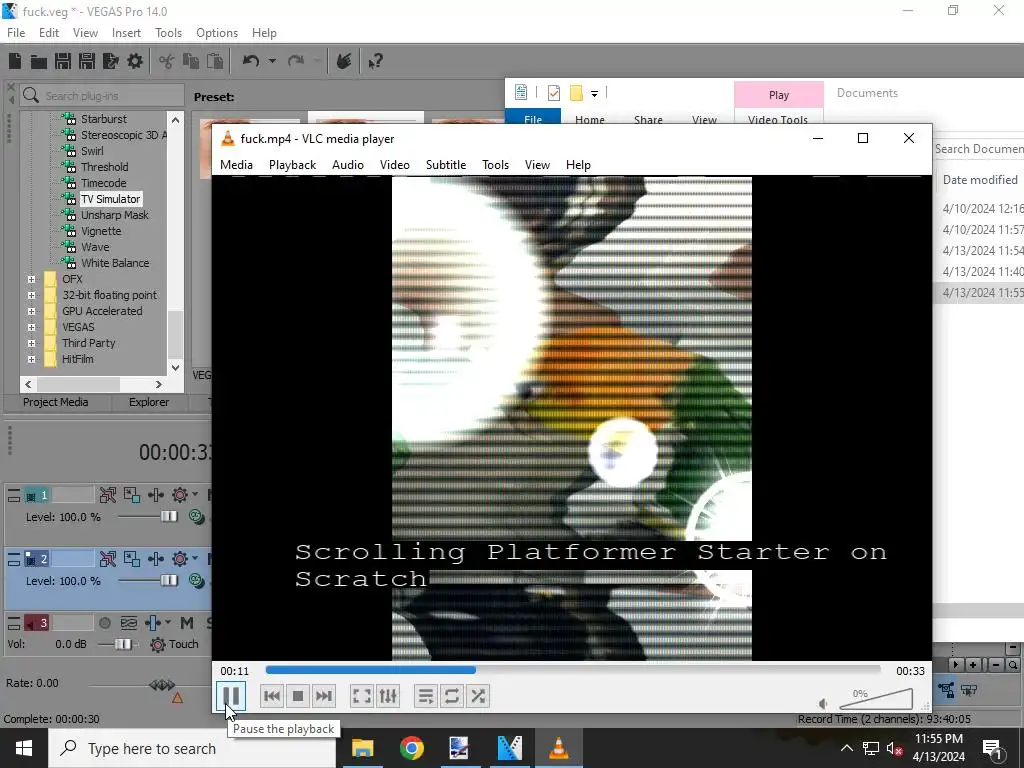
Task: Open VLC extended settings equalizer icon
Action: tap(388, 696)
